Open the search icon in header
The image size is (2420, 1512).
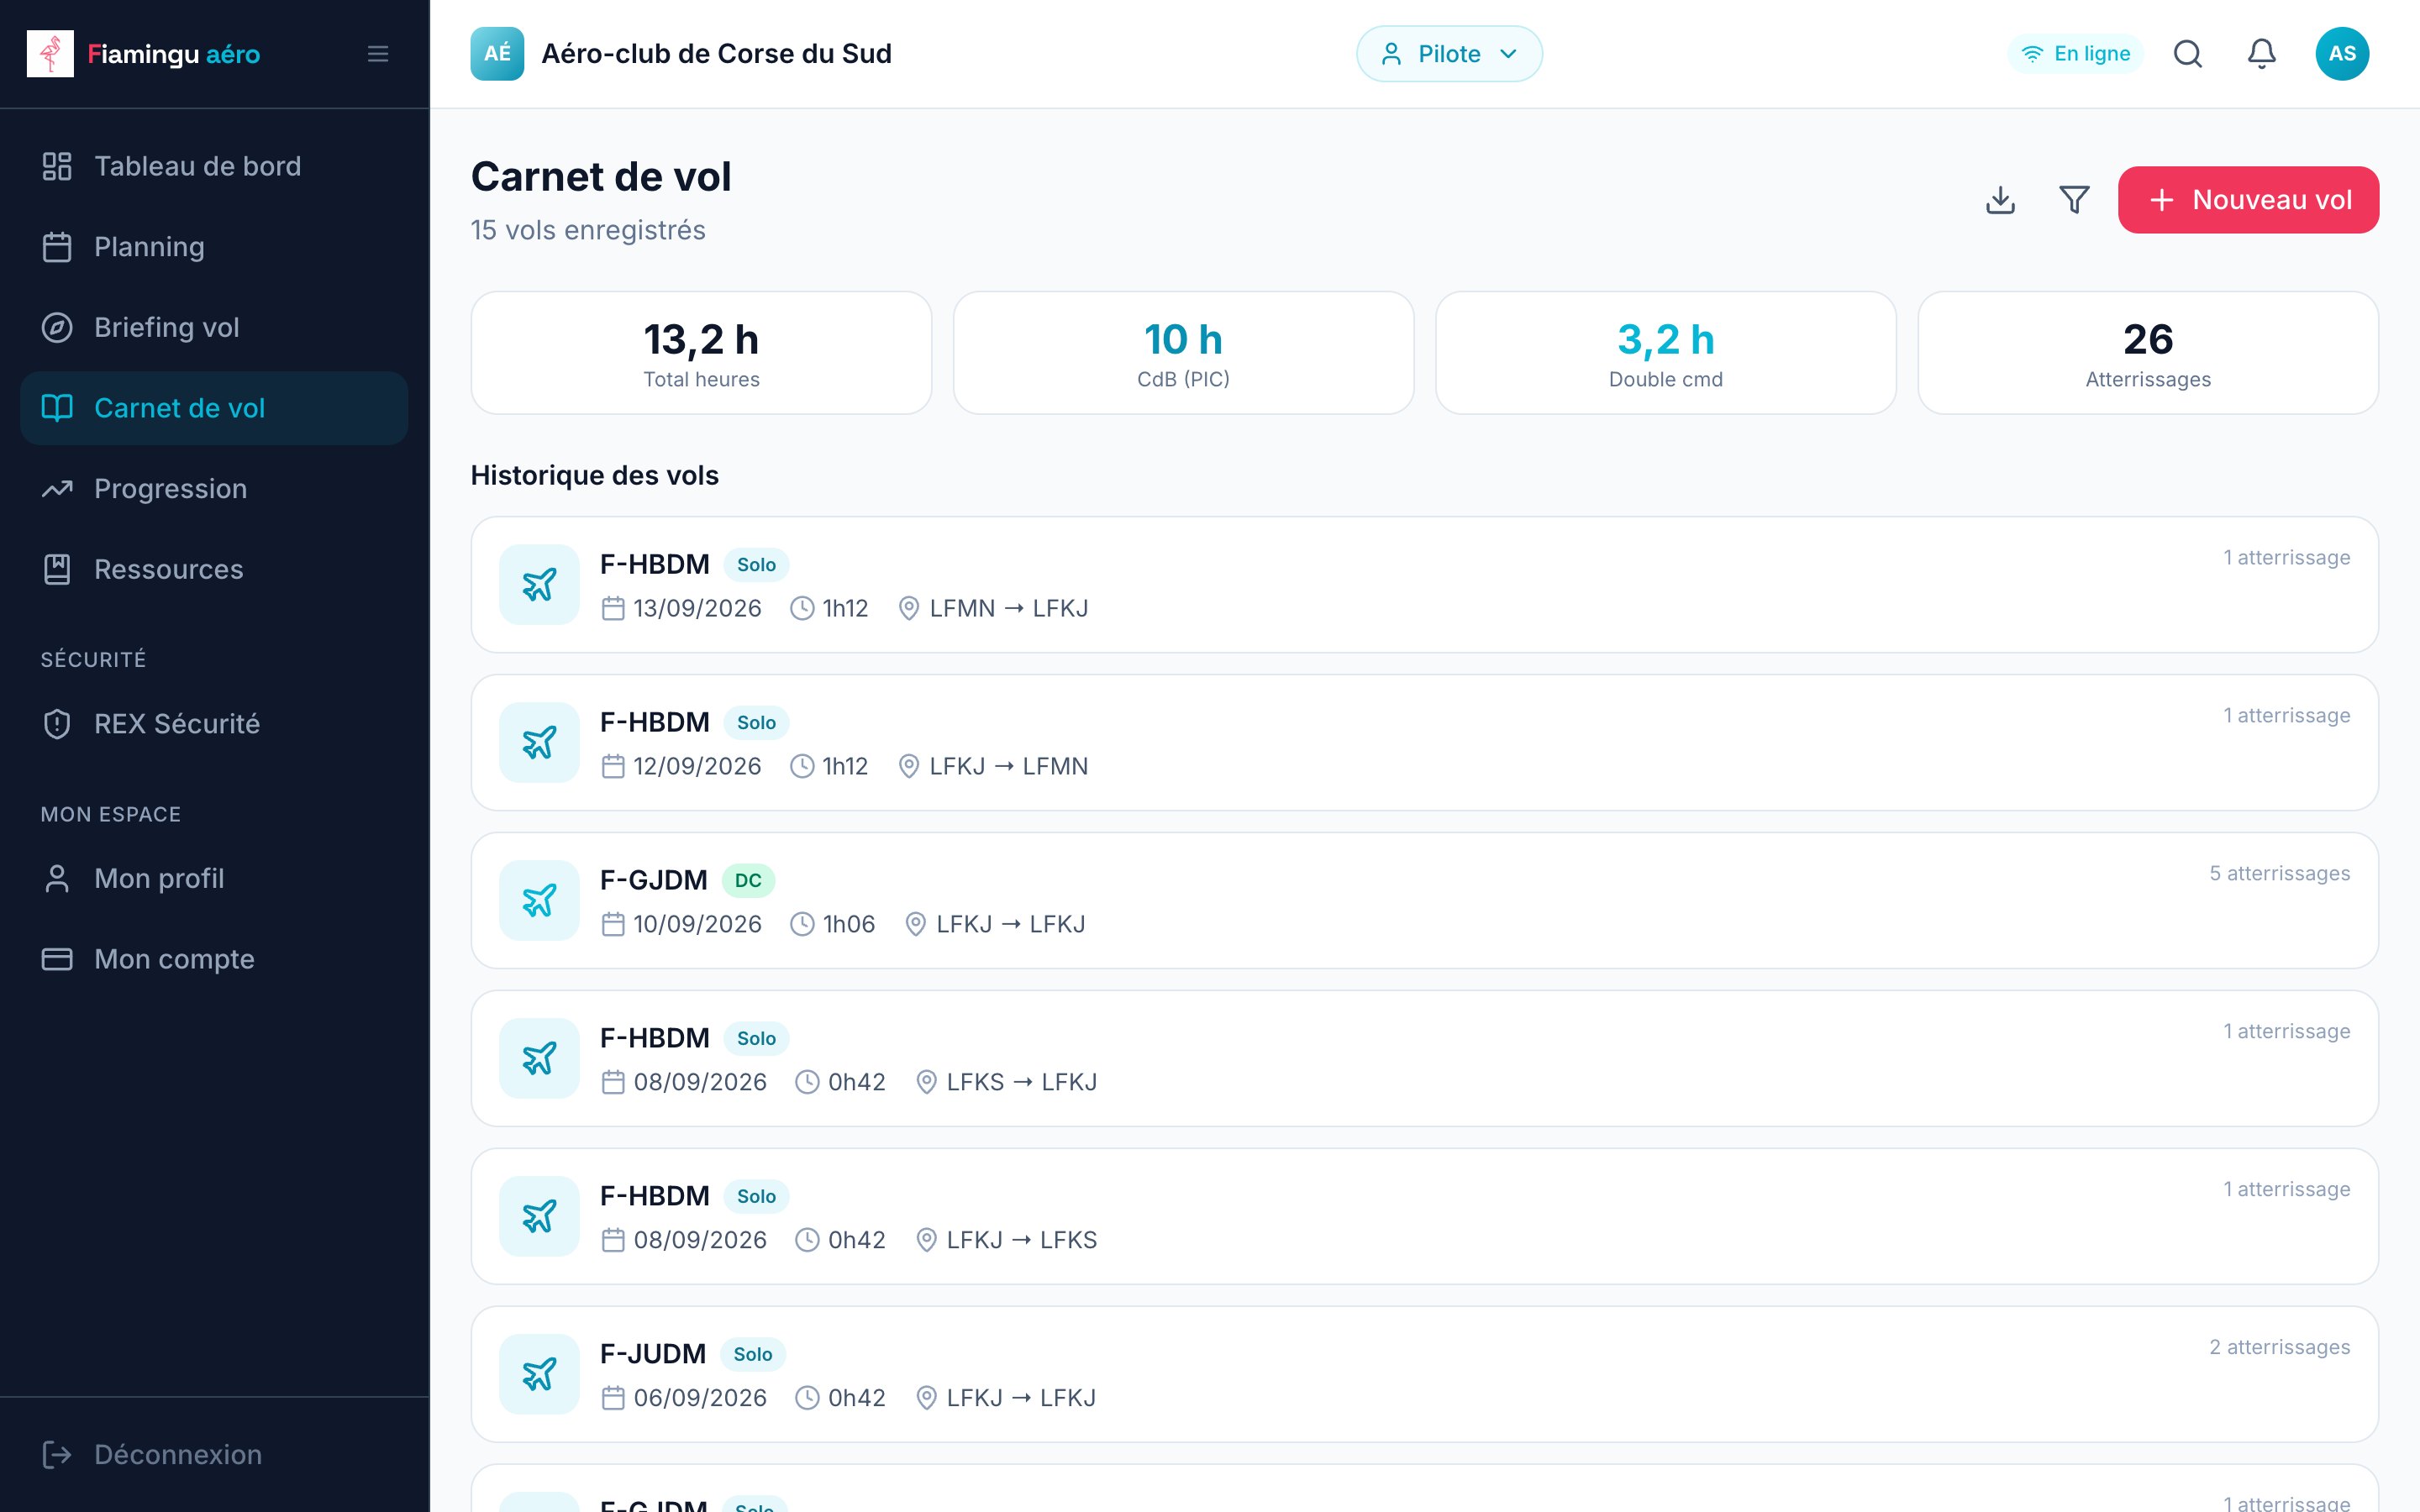click(x=2188, y=54)
